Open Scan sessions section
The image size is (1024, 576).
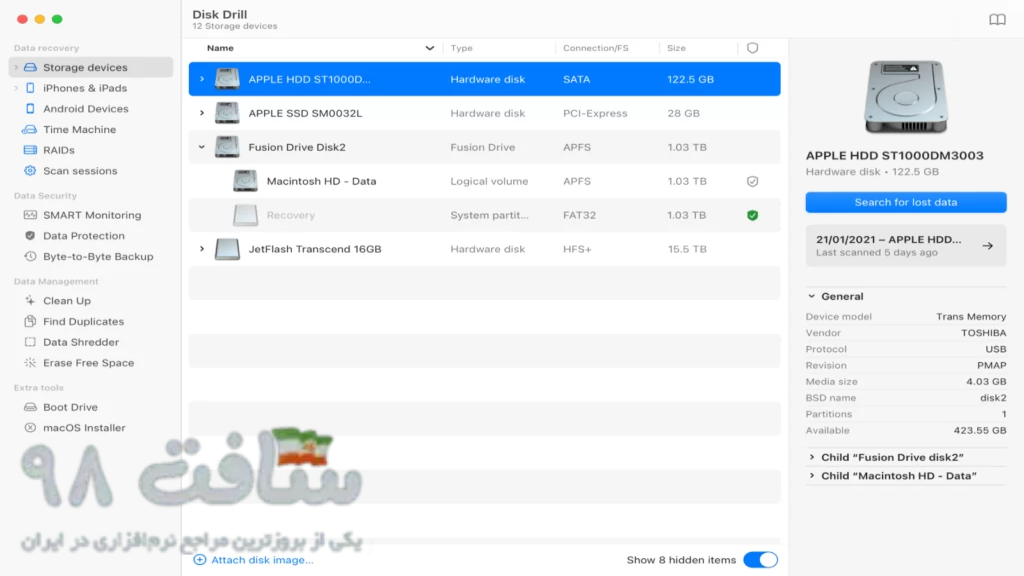pyautogui.click(x=80, y=170)
